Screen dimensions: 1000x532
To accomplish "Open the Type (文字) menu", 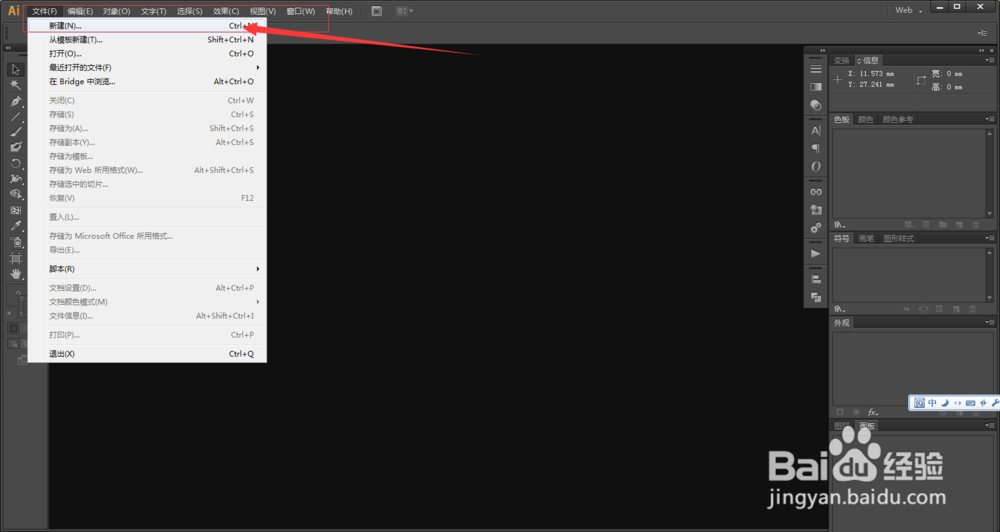I will 153,11.
